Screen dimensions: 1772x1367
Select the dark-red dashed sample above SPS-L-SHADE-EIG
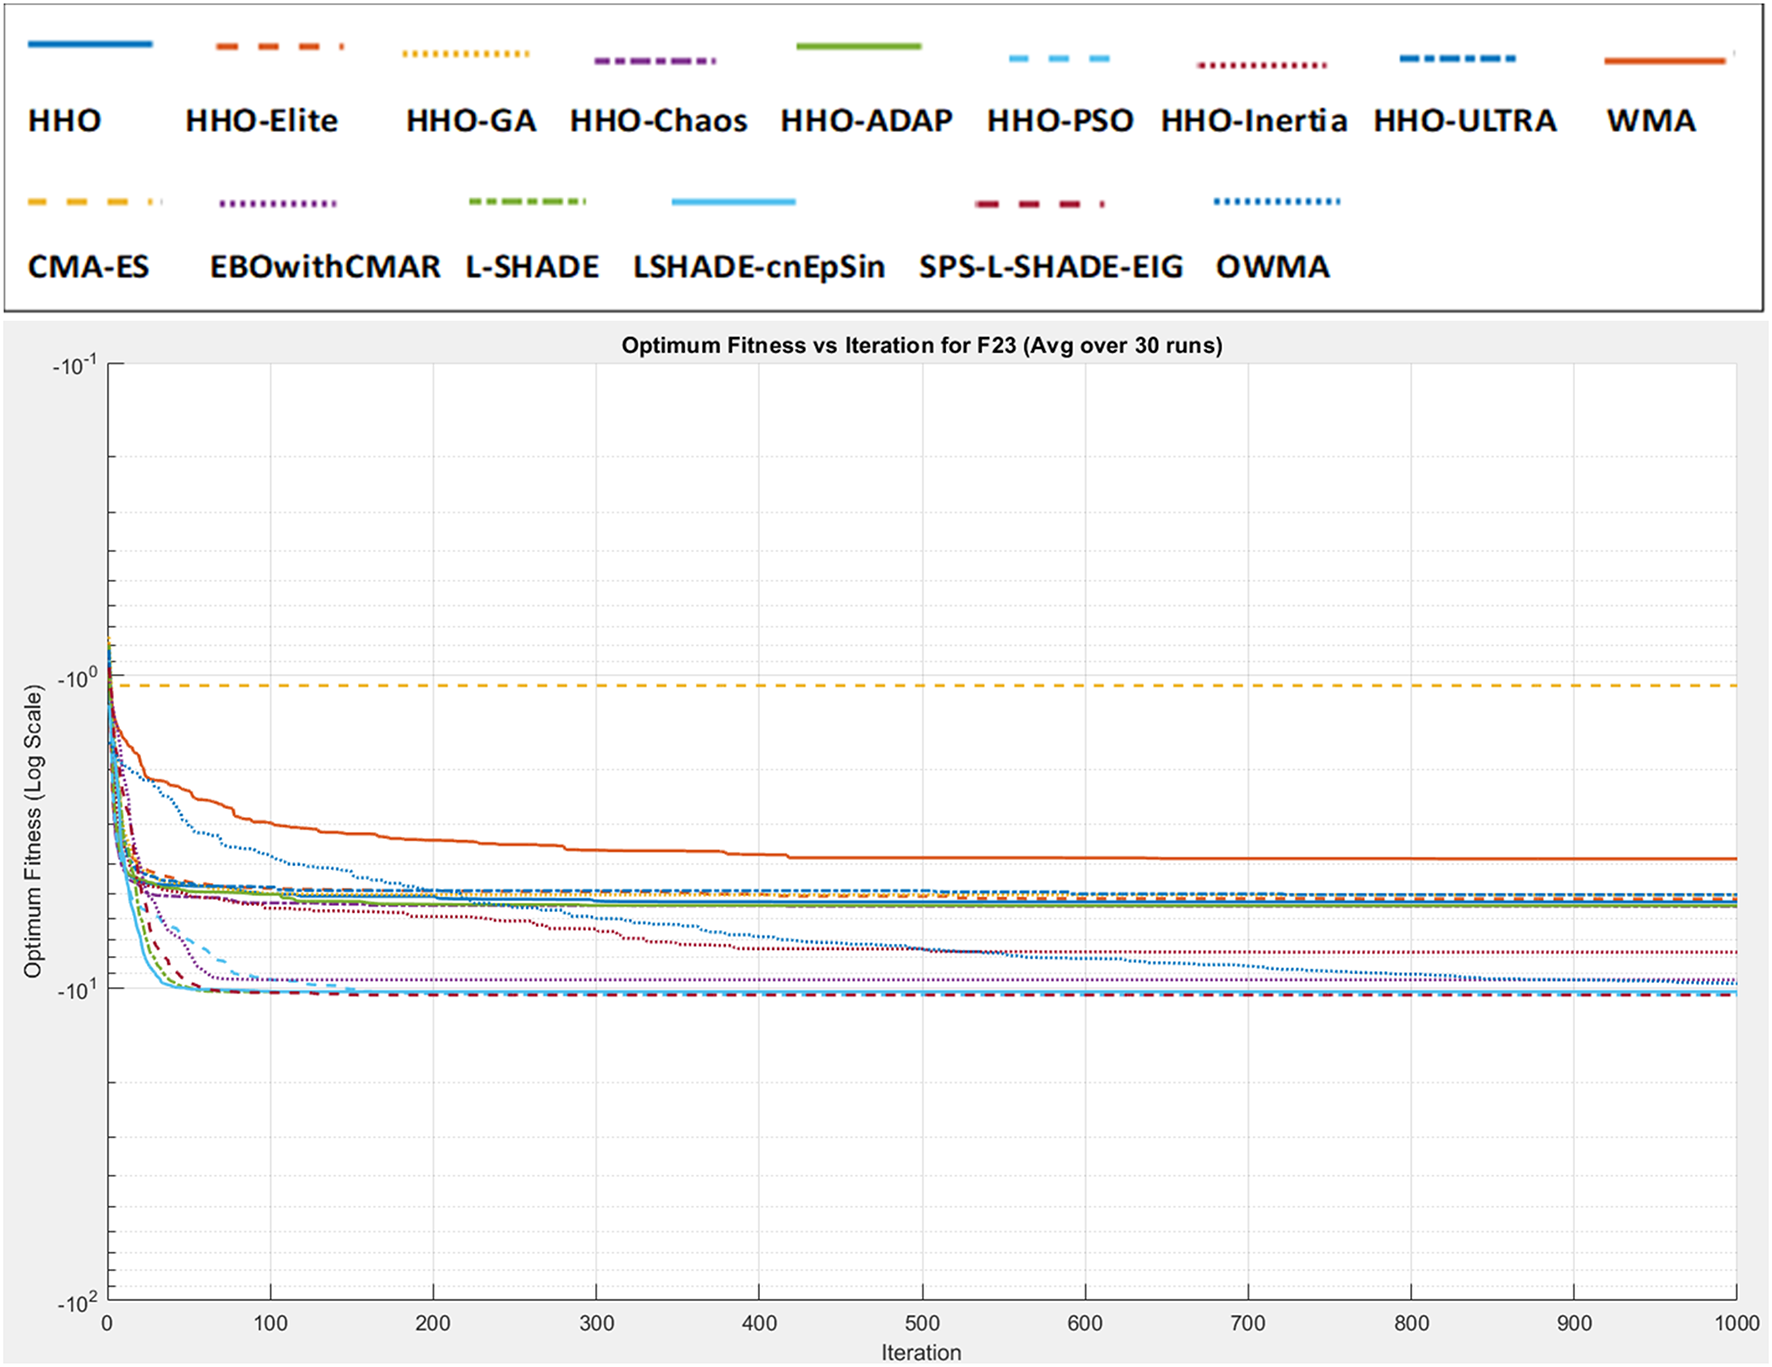pyautogui.click(x=1040, y=204)
